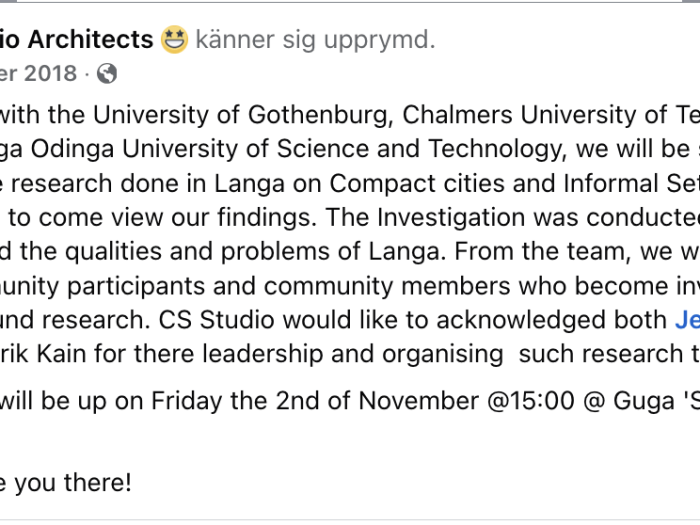Click "Odinga University of Science and Technology"
The height and width of the screenshot is (525, 700).
(x=299, y=149)
